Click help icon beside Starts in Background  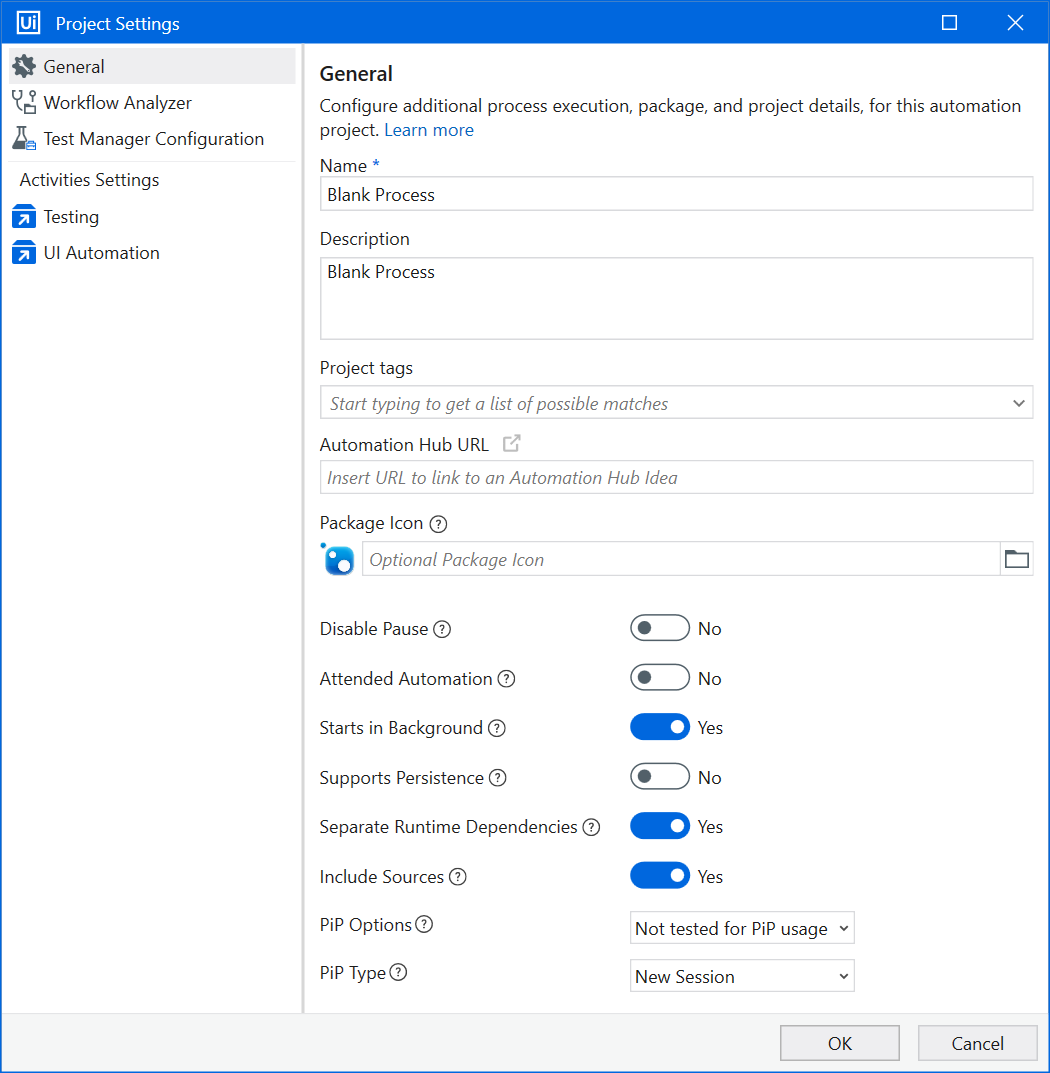496,728
